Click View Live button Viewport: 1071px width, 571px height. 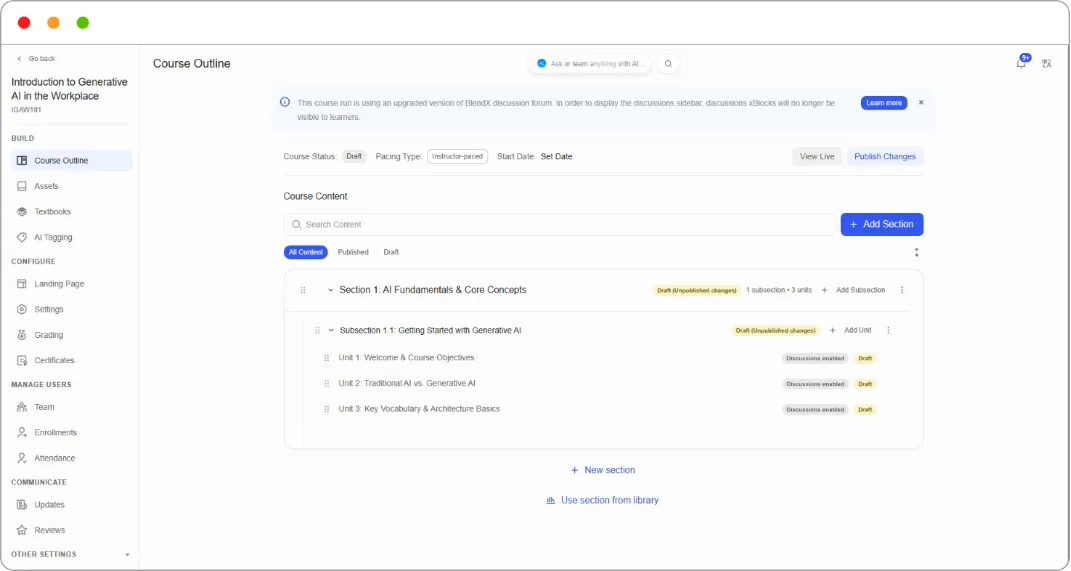coord(817,156)
